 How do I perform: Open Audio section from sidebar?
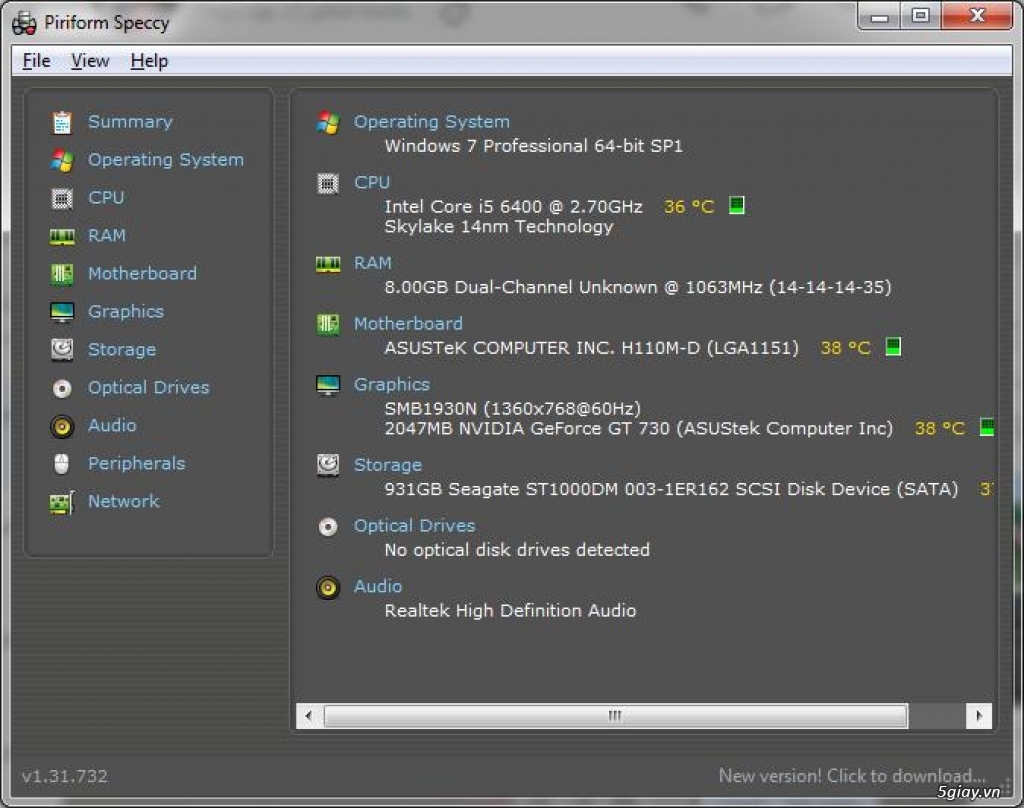[112, 425]
